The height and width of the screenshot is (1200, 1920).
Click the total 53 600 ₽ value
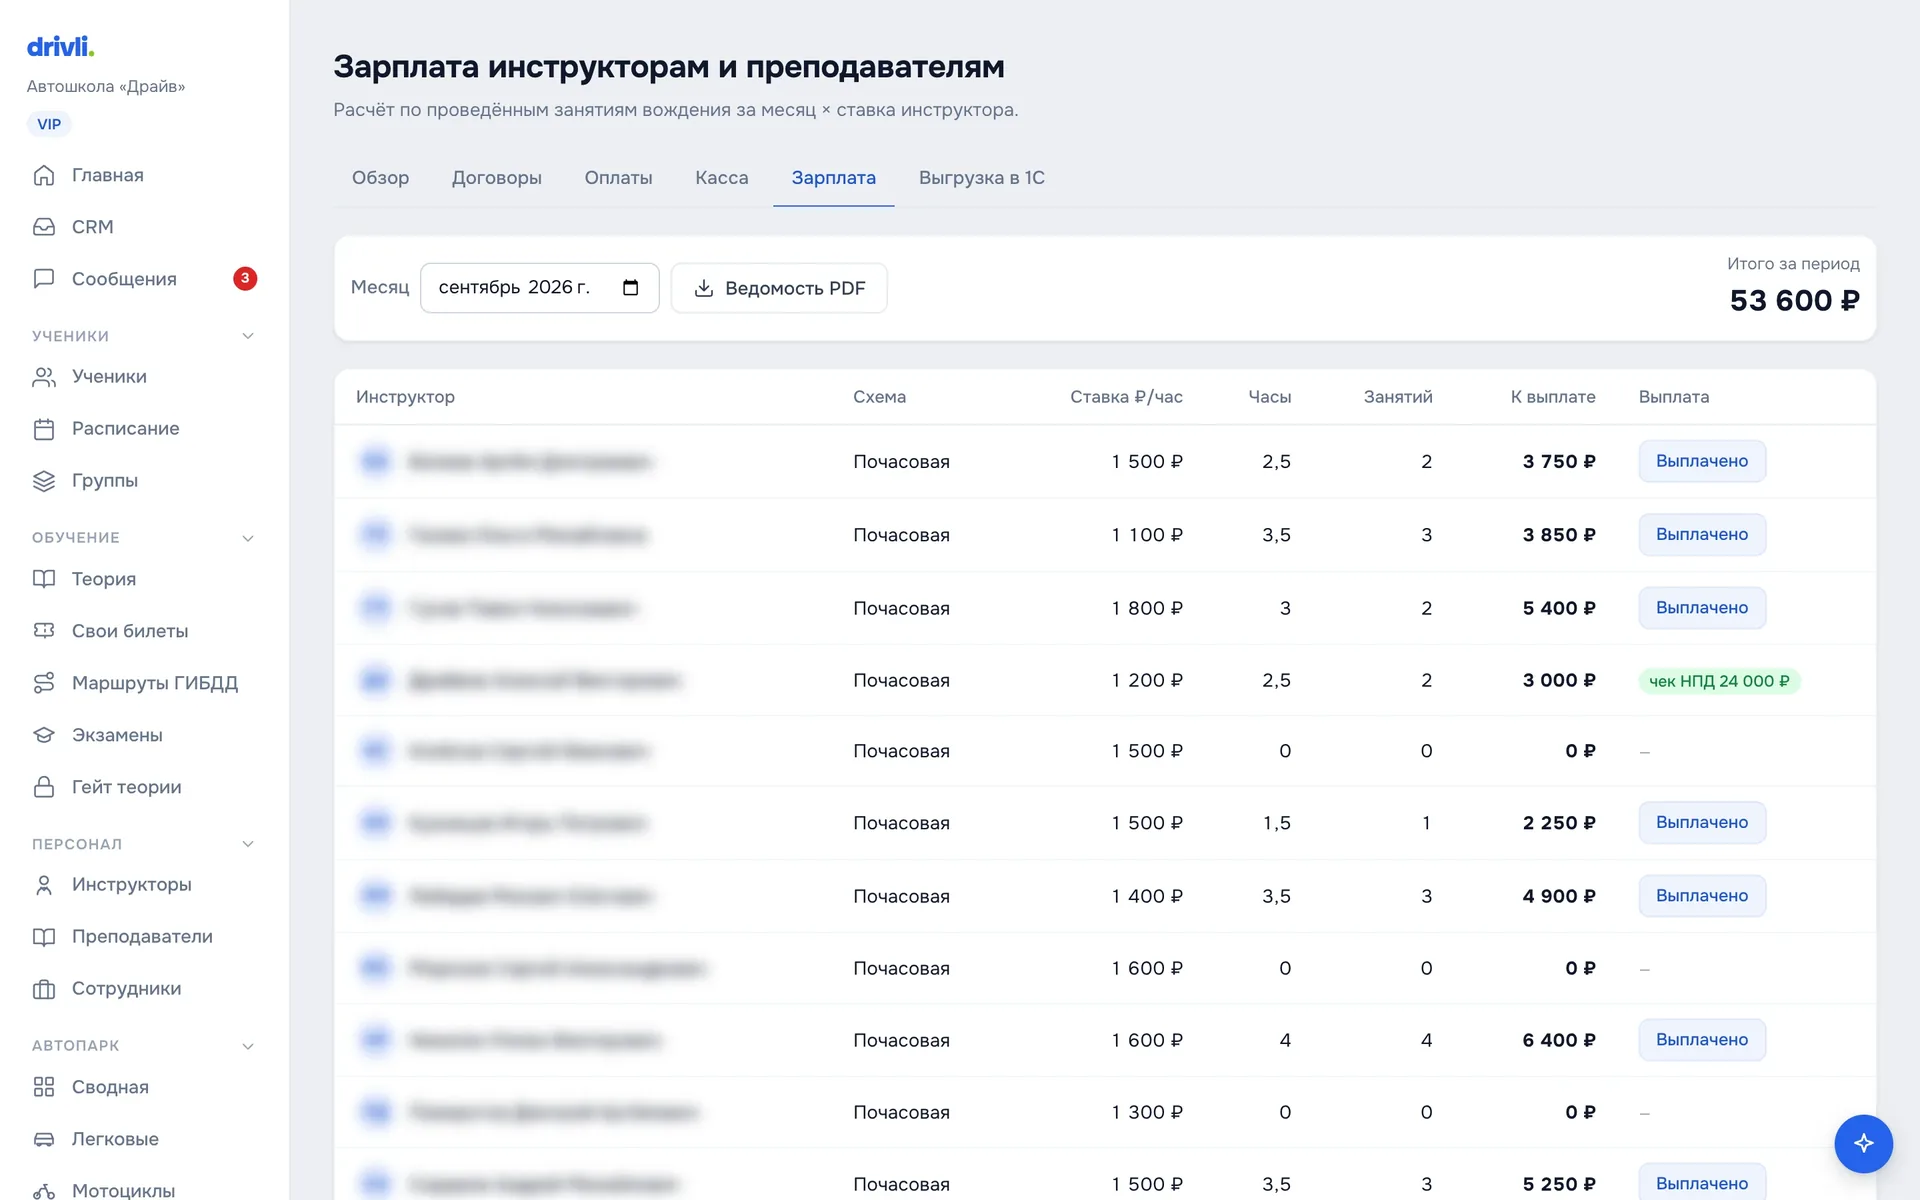pyautogui.click(x=1794, y=300)
